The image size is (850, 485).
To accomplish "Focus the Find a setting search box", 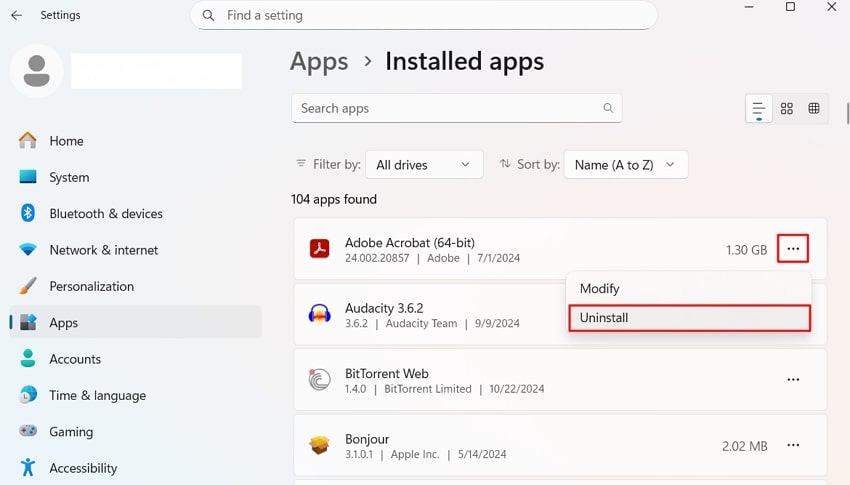I will [423, 16].
